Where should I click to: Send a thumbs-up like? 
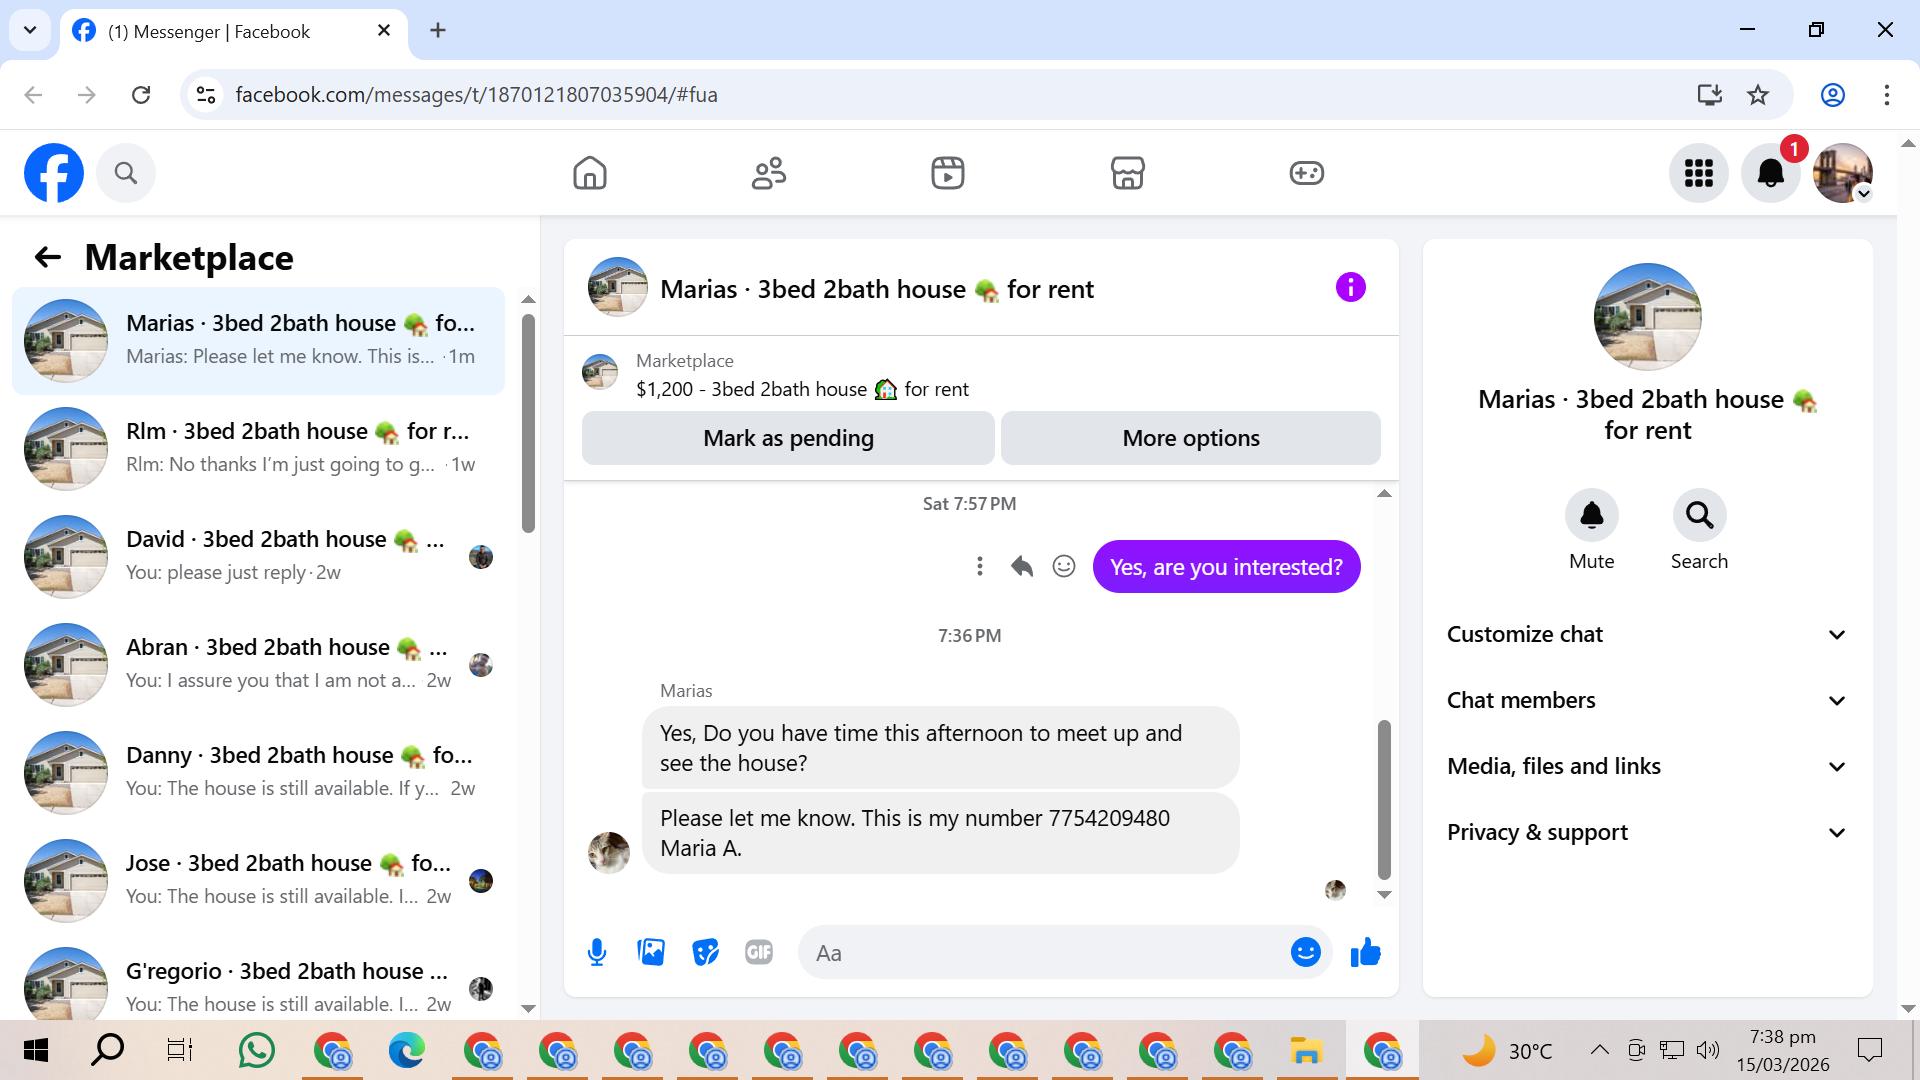pos(1366,953)
